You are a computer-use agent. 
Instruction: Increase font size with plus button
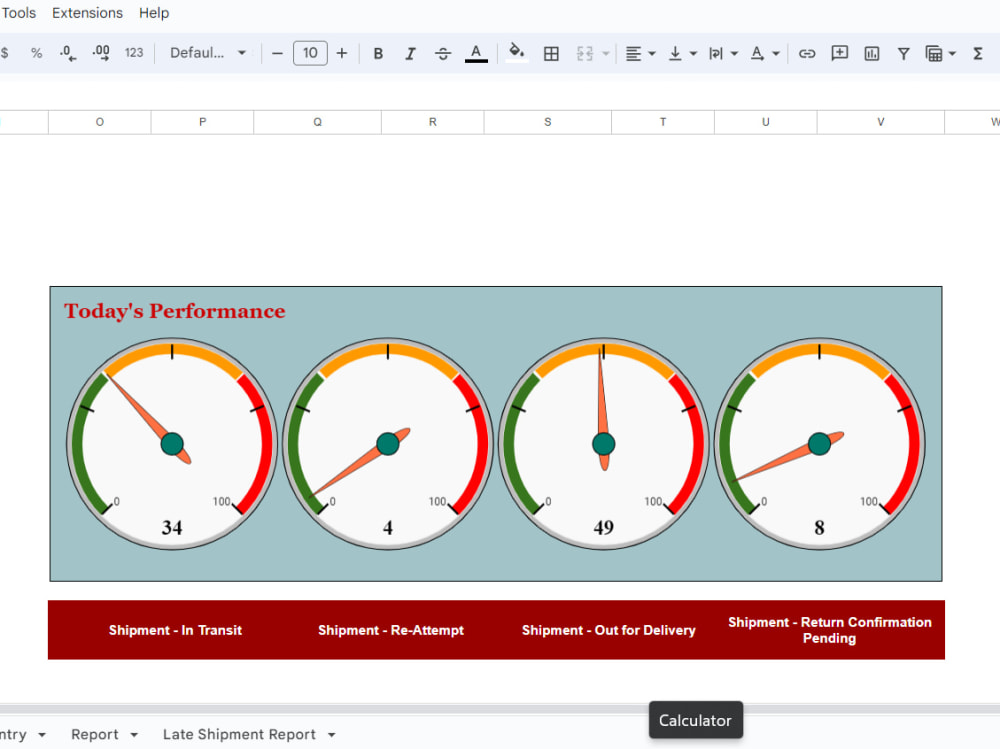[342, 53]
